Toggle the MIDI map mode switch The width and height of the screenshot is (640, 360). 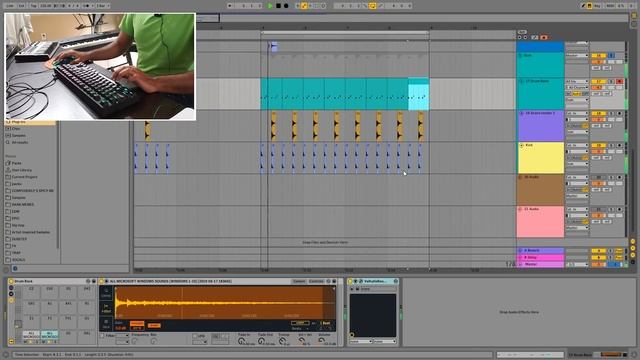pyautogui.click(x=610, y=6)
